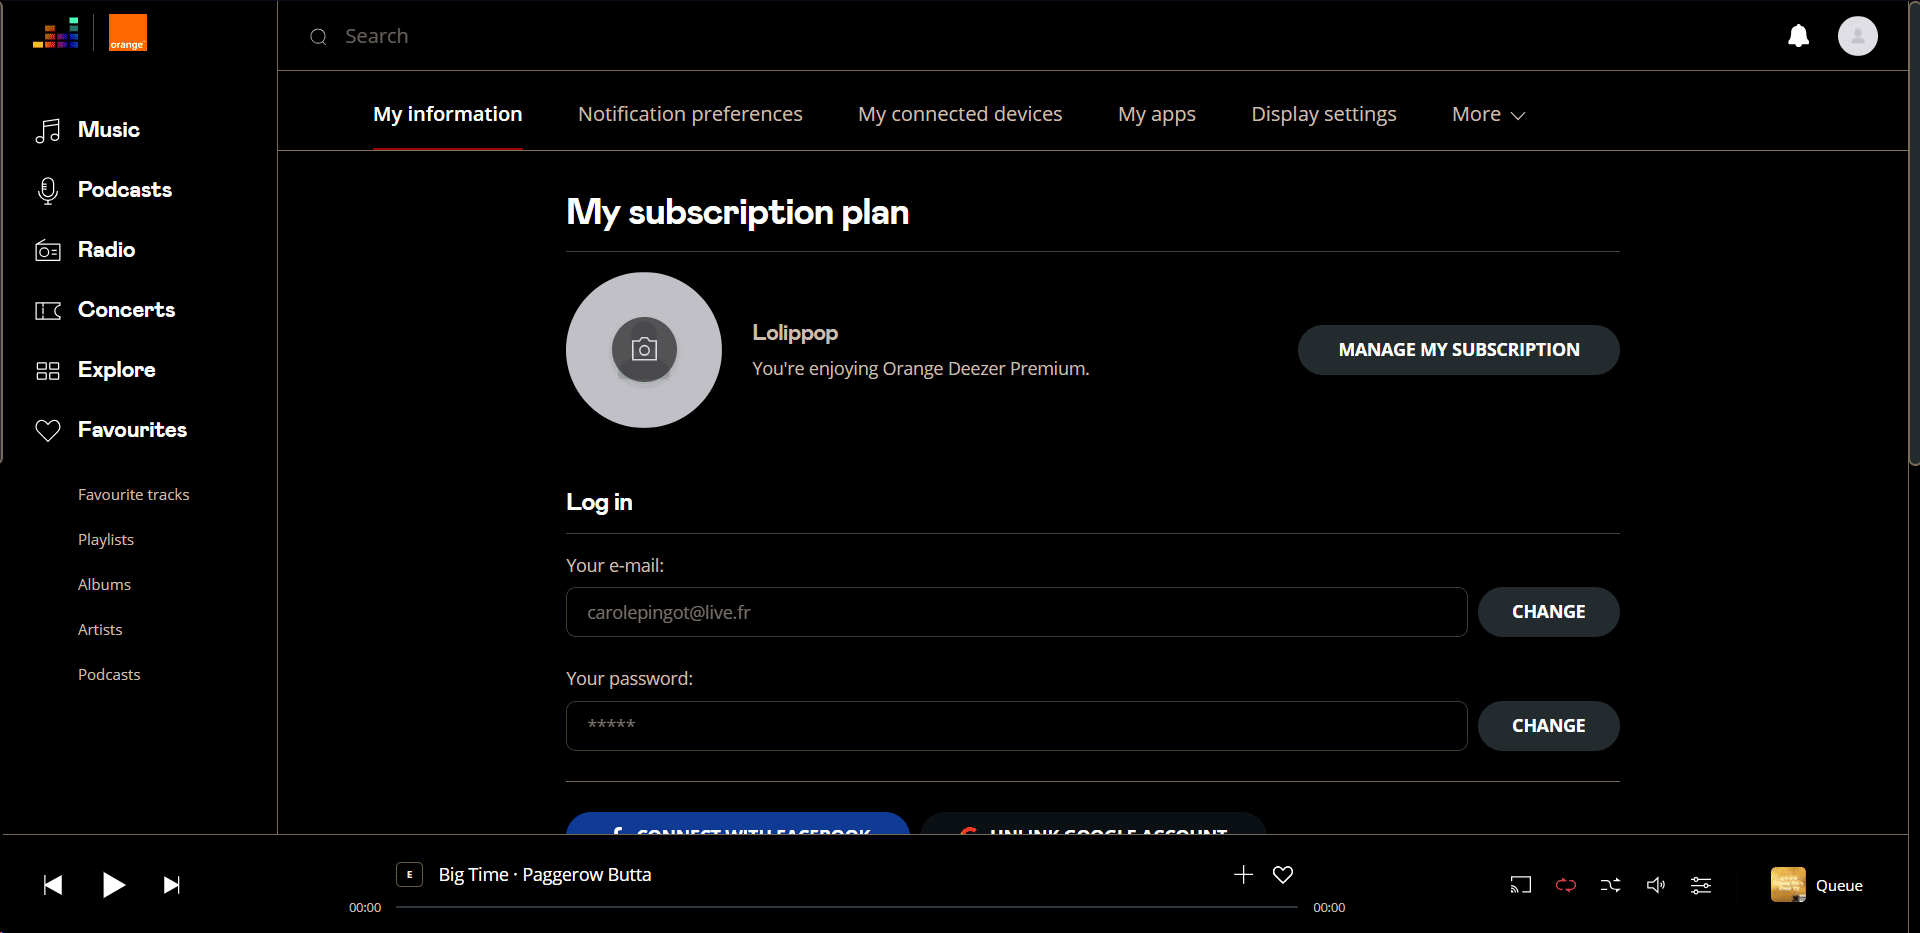Click the search magnifier icon
This screenshot has width=1920, height=933.
coord(319,37)
